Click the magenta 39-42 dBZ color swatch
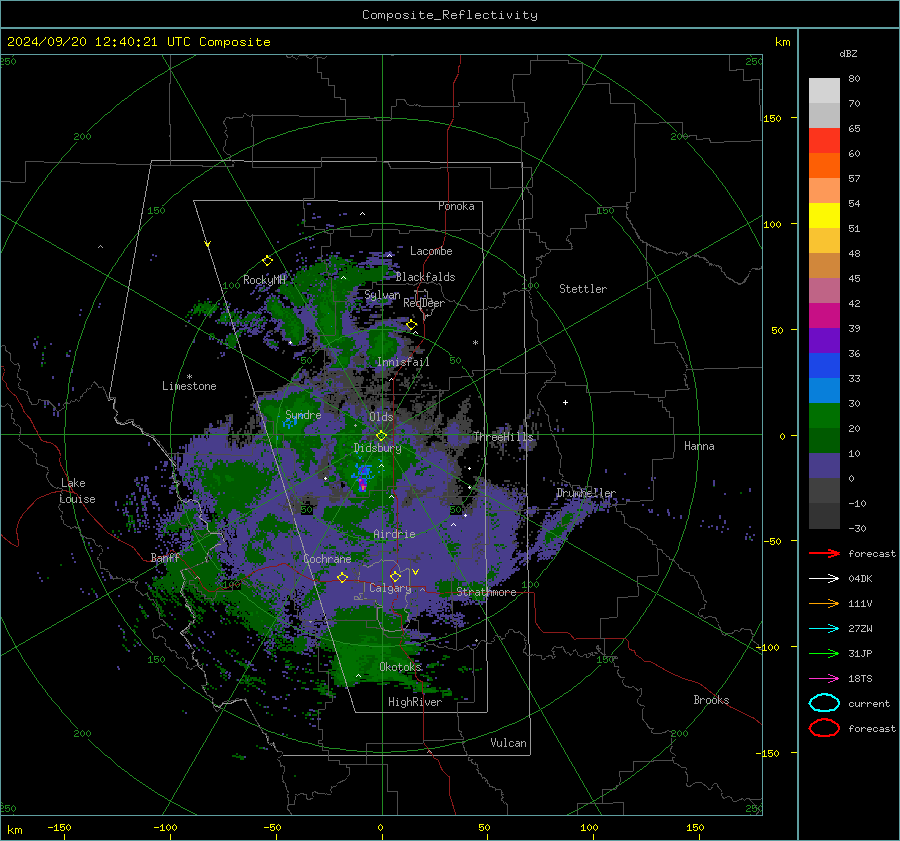The width and height of the screenshot is (900, 841). 824,316
